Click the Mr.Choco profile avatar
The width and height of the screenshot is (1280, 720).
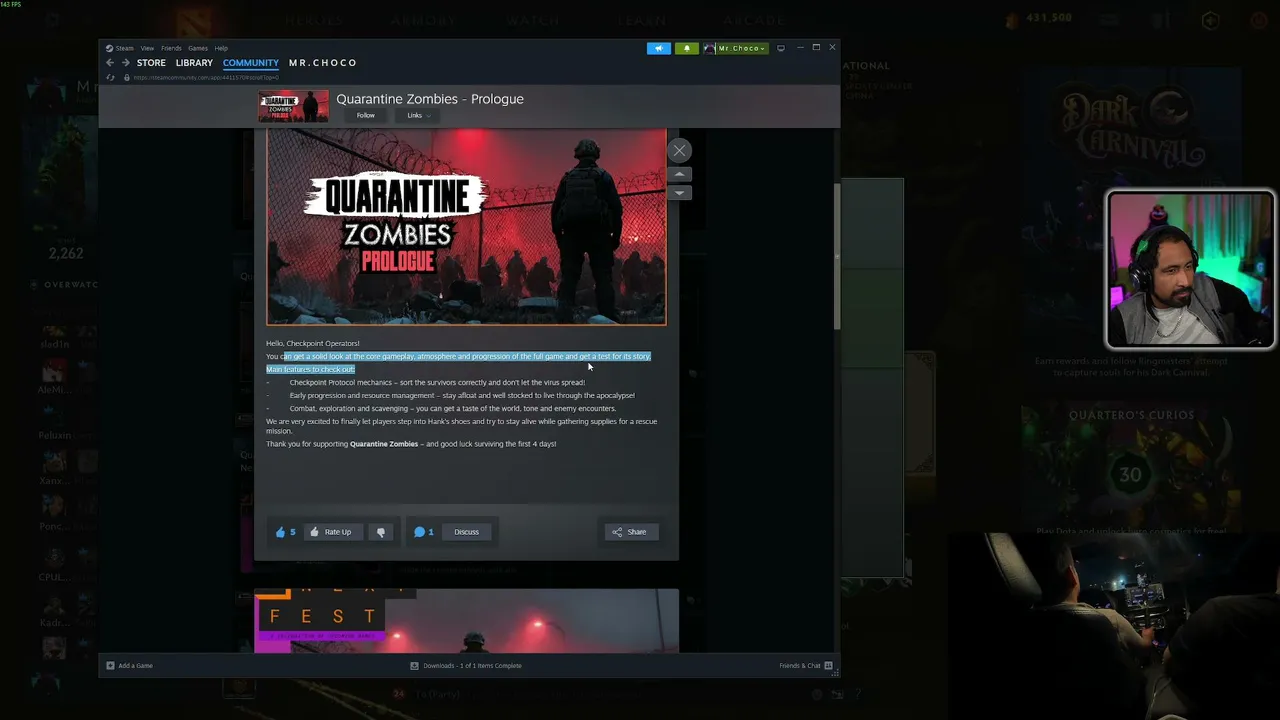[710, 48]
